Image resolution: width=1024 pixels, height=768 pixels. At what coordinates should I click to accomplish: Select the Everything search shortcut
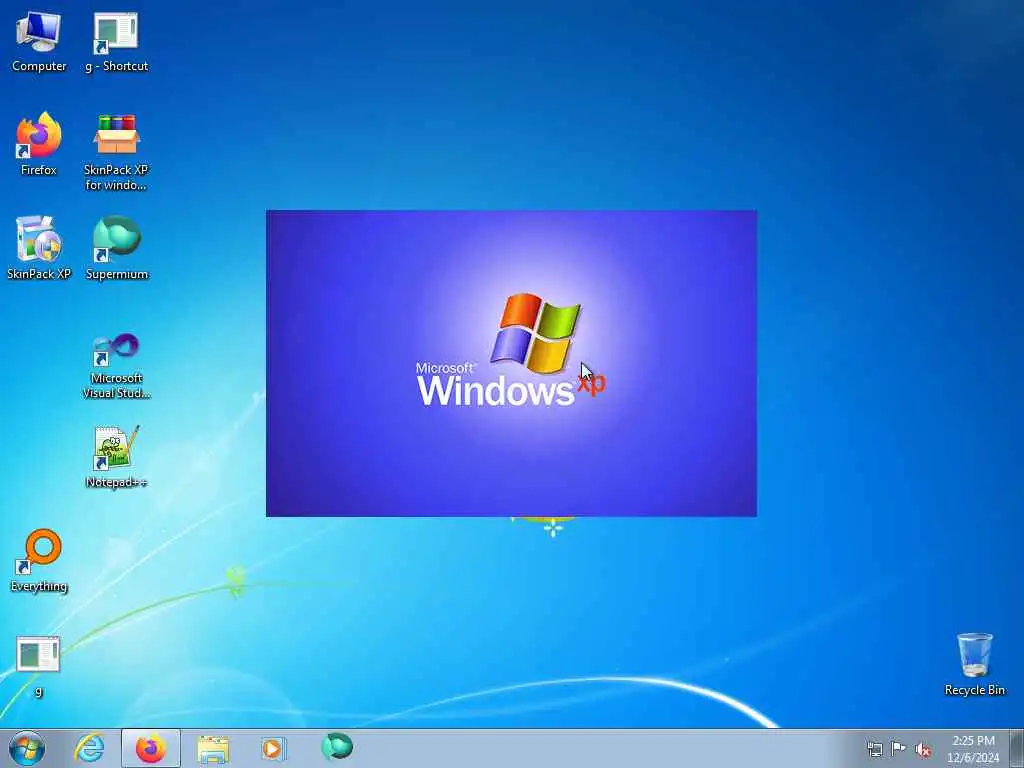point(39,560)
